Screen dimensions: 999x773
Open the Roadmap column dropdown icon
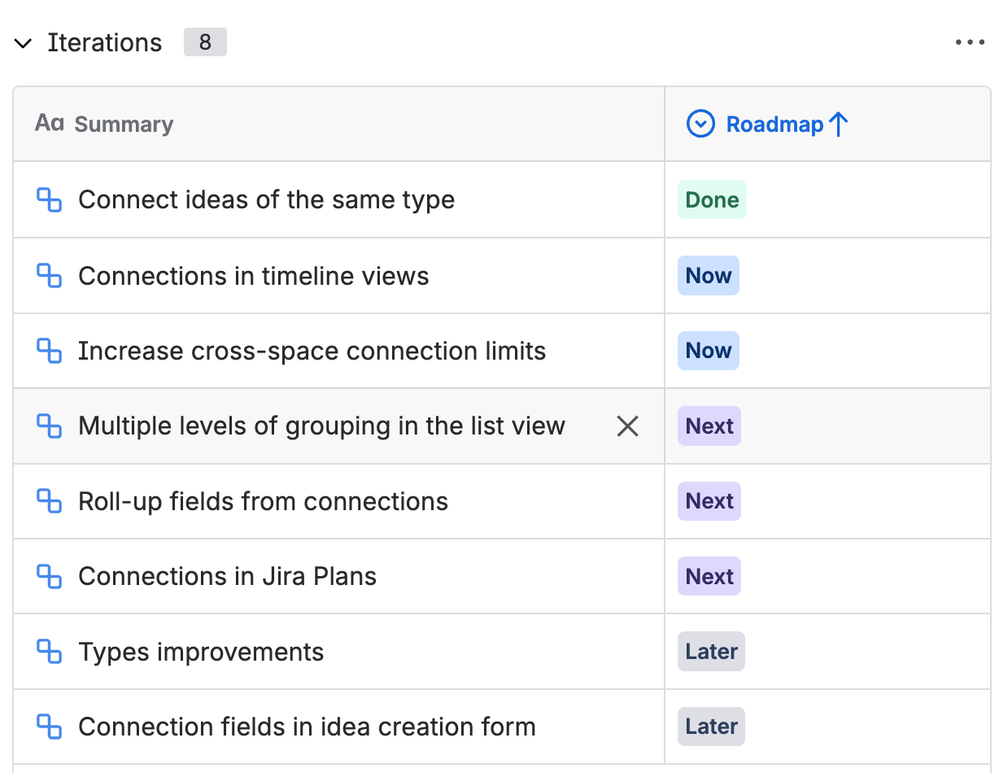(700, 124)
